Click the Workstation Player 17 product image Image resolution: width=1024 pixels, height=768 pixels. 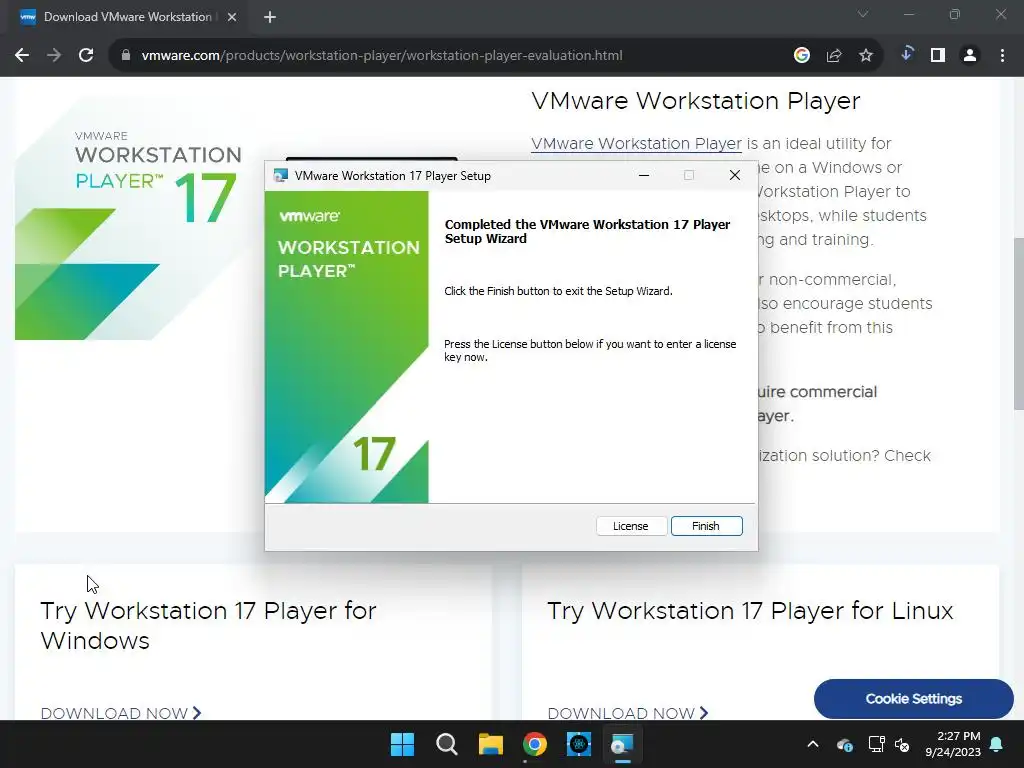coord(137,219)
